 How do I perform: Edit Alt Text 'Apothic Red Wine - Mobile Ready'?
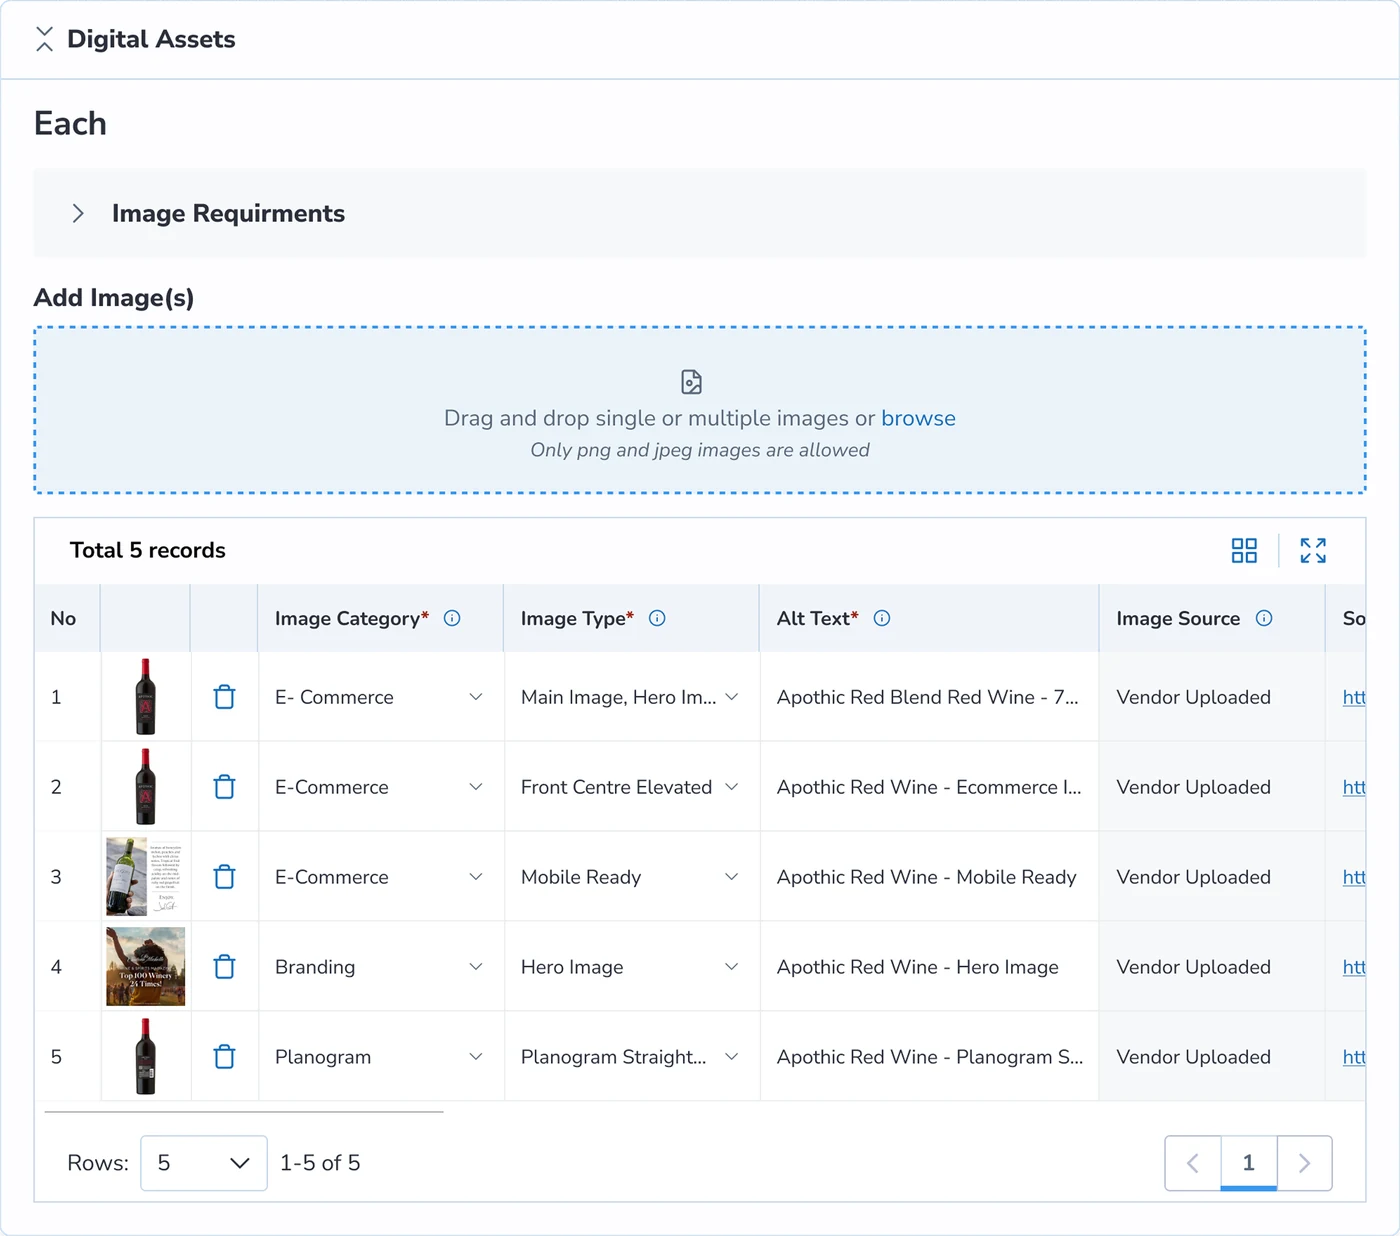pos(927,877)
